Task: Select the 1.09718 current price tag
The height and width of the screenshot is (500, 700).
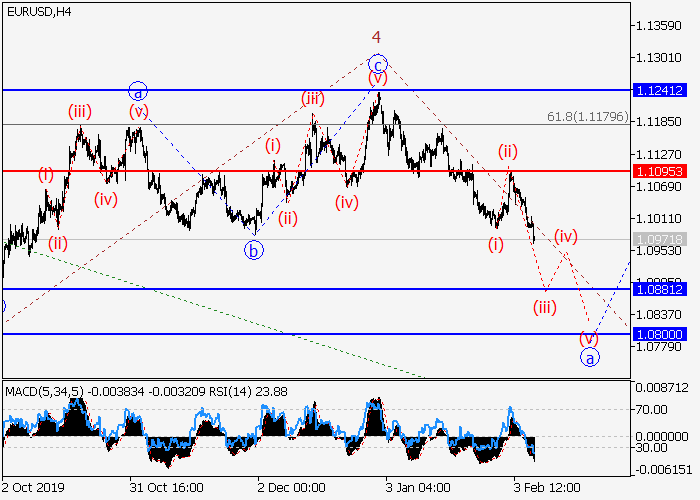Action: 659,240
